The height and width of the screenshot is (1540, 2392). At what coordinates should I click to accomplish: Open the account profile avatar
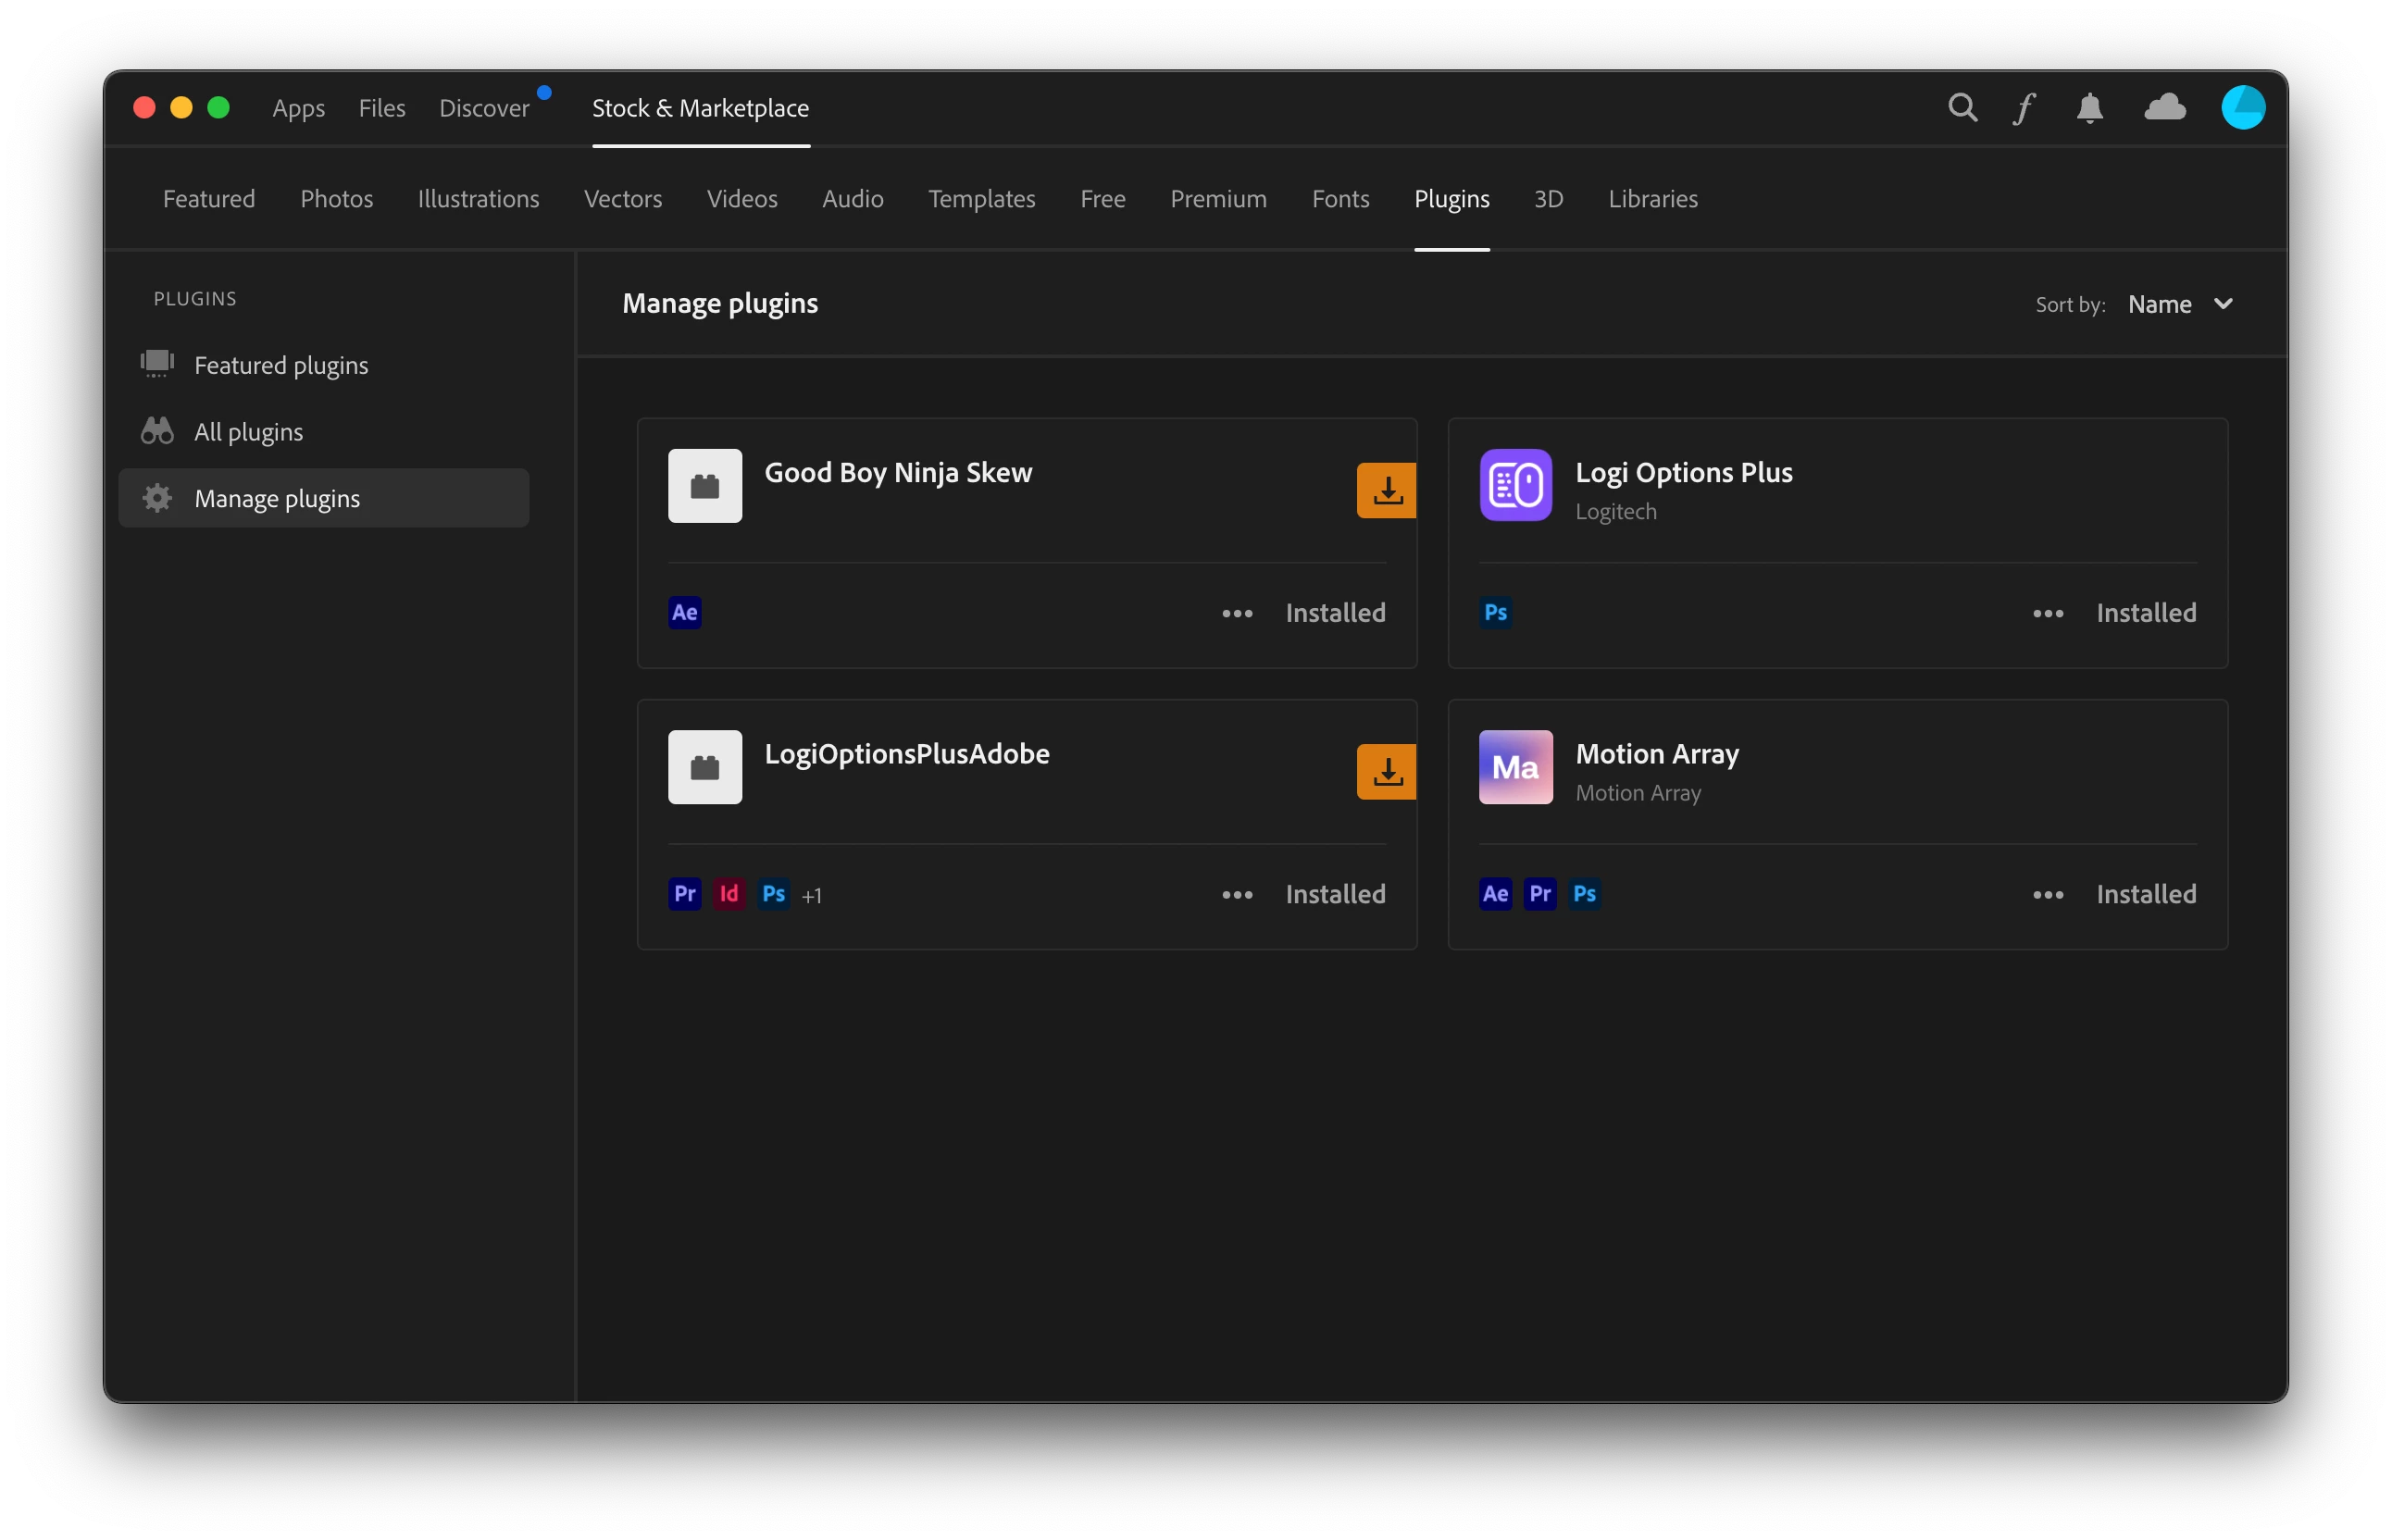tap(2242, 107)
